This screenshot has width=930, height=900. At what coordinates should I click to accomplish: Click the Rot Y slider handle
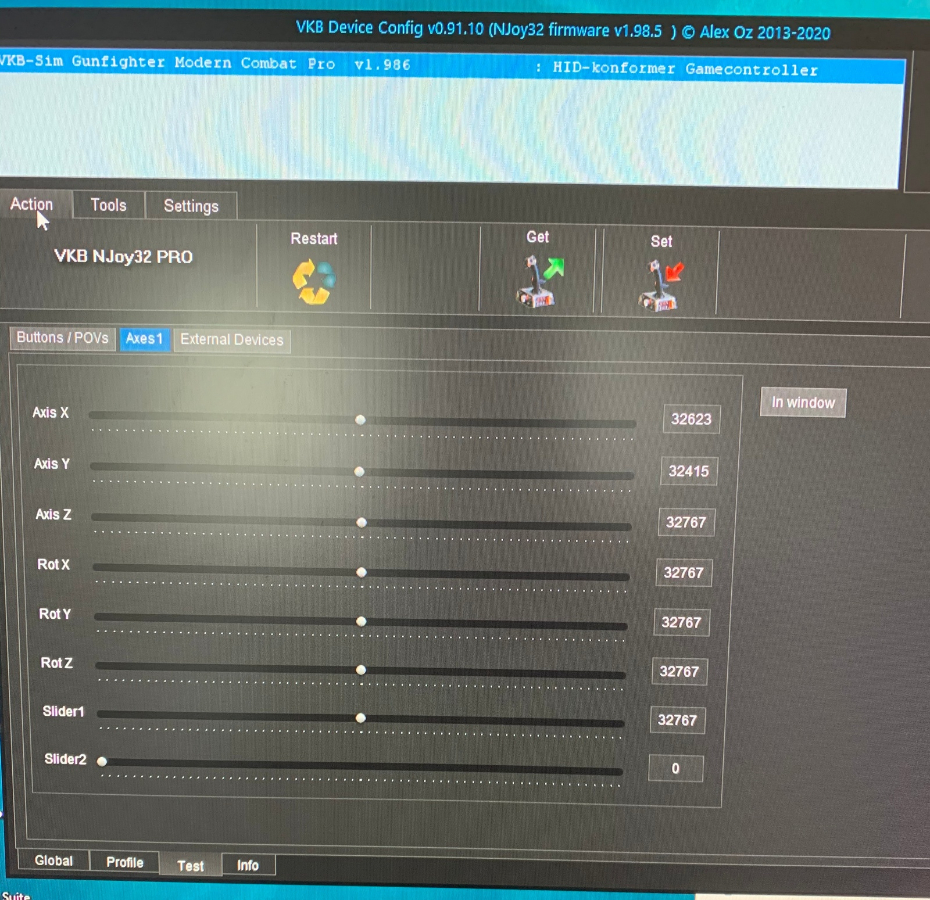(x=361, y=622)
